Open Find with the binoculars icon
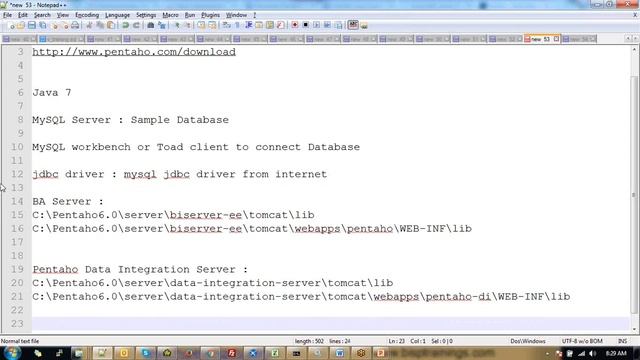Screen dimensions: 640x360 click(151, 25)
